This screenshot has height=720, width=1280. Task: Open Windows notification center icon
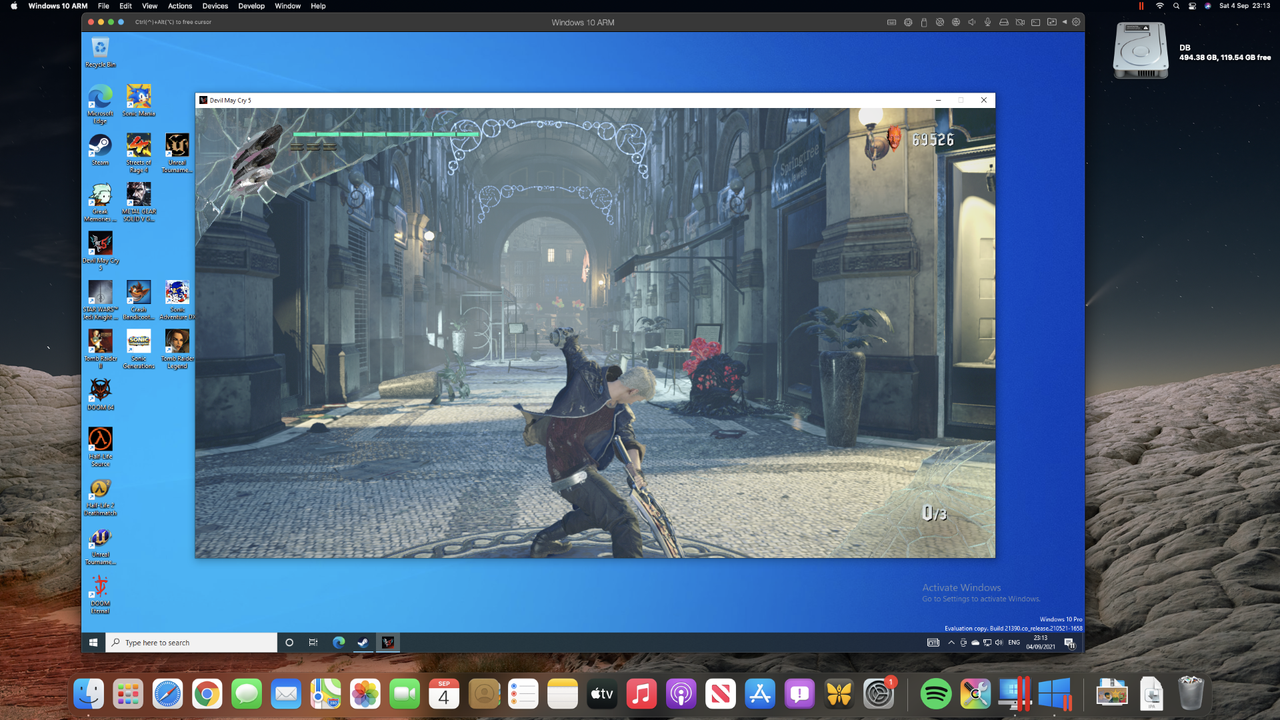point(1069,642)
